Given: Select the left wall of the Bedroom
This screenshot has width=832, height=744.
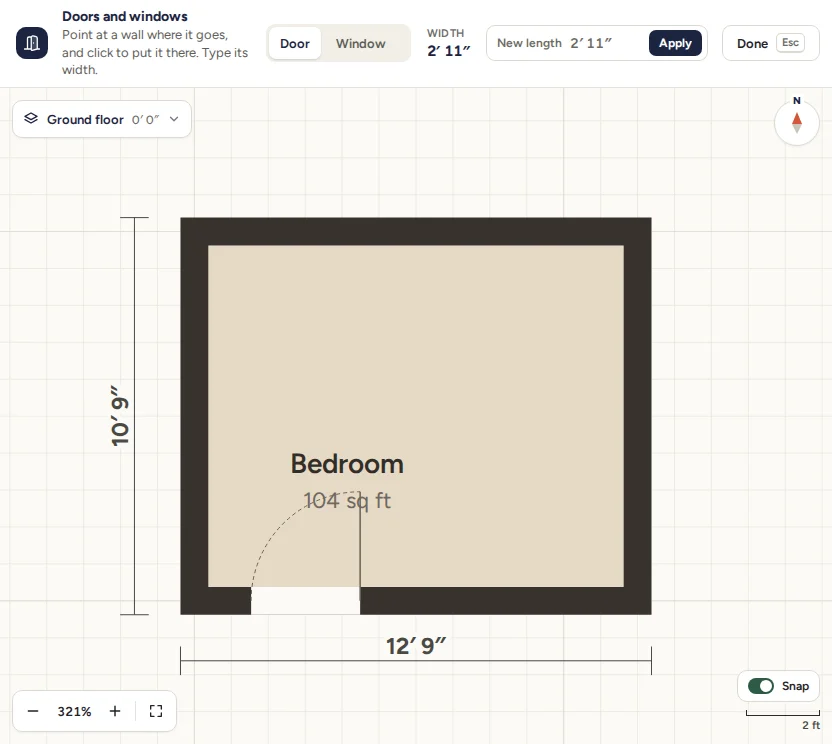Looking at the screenshot, I should pyautogui.click(x=194, y=416).
